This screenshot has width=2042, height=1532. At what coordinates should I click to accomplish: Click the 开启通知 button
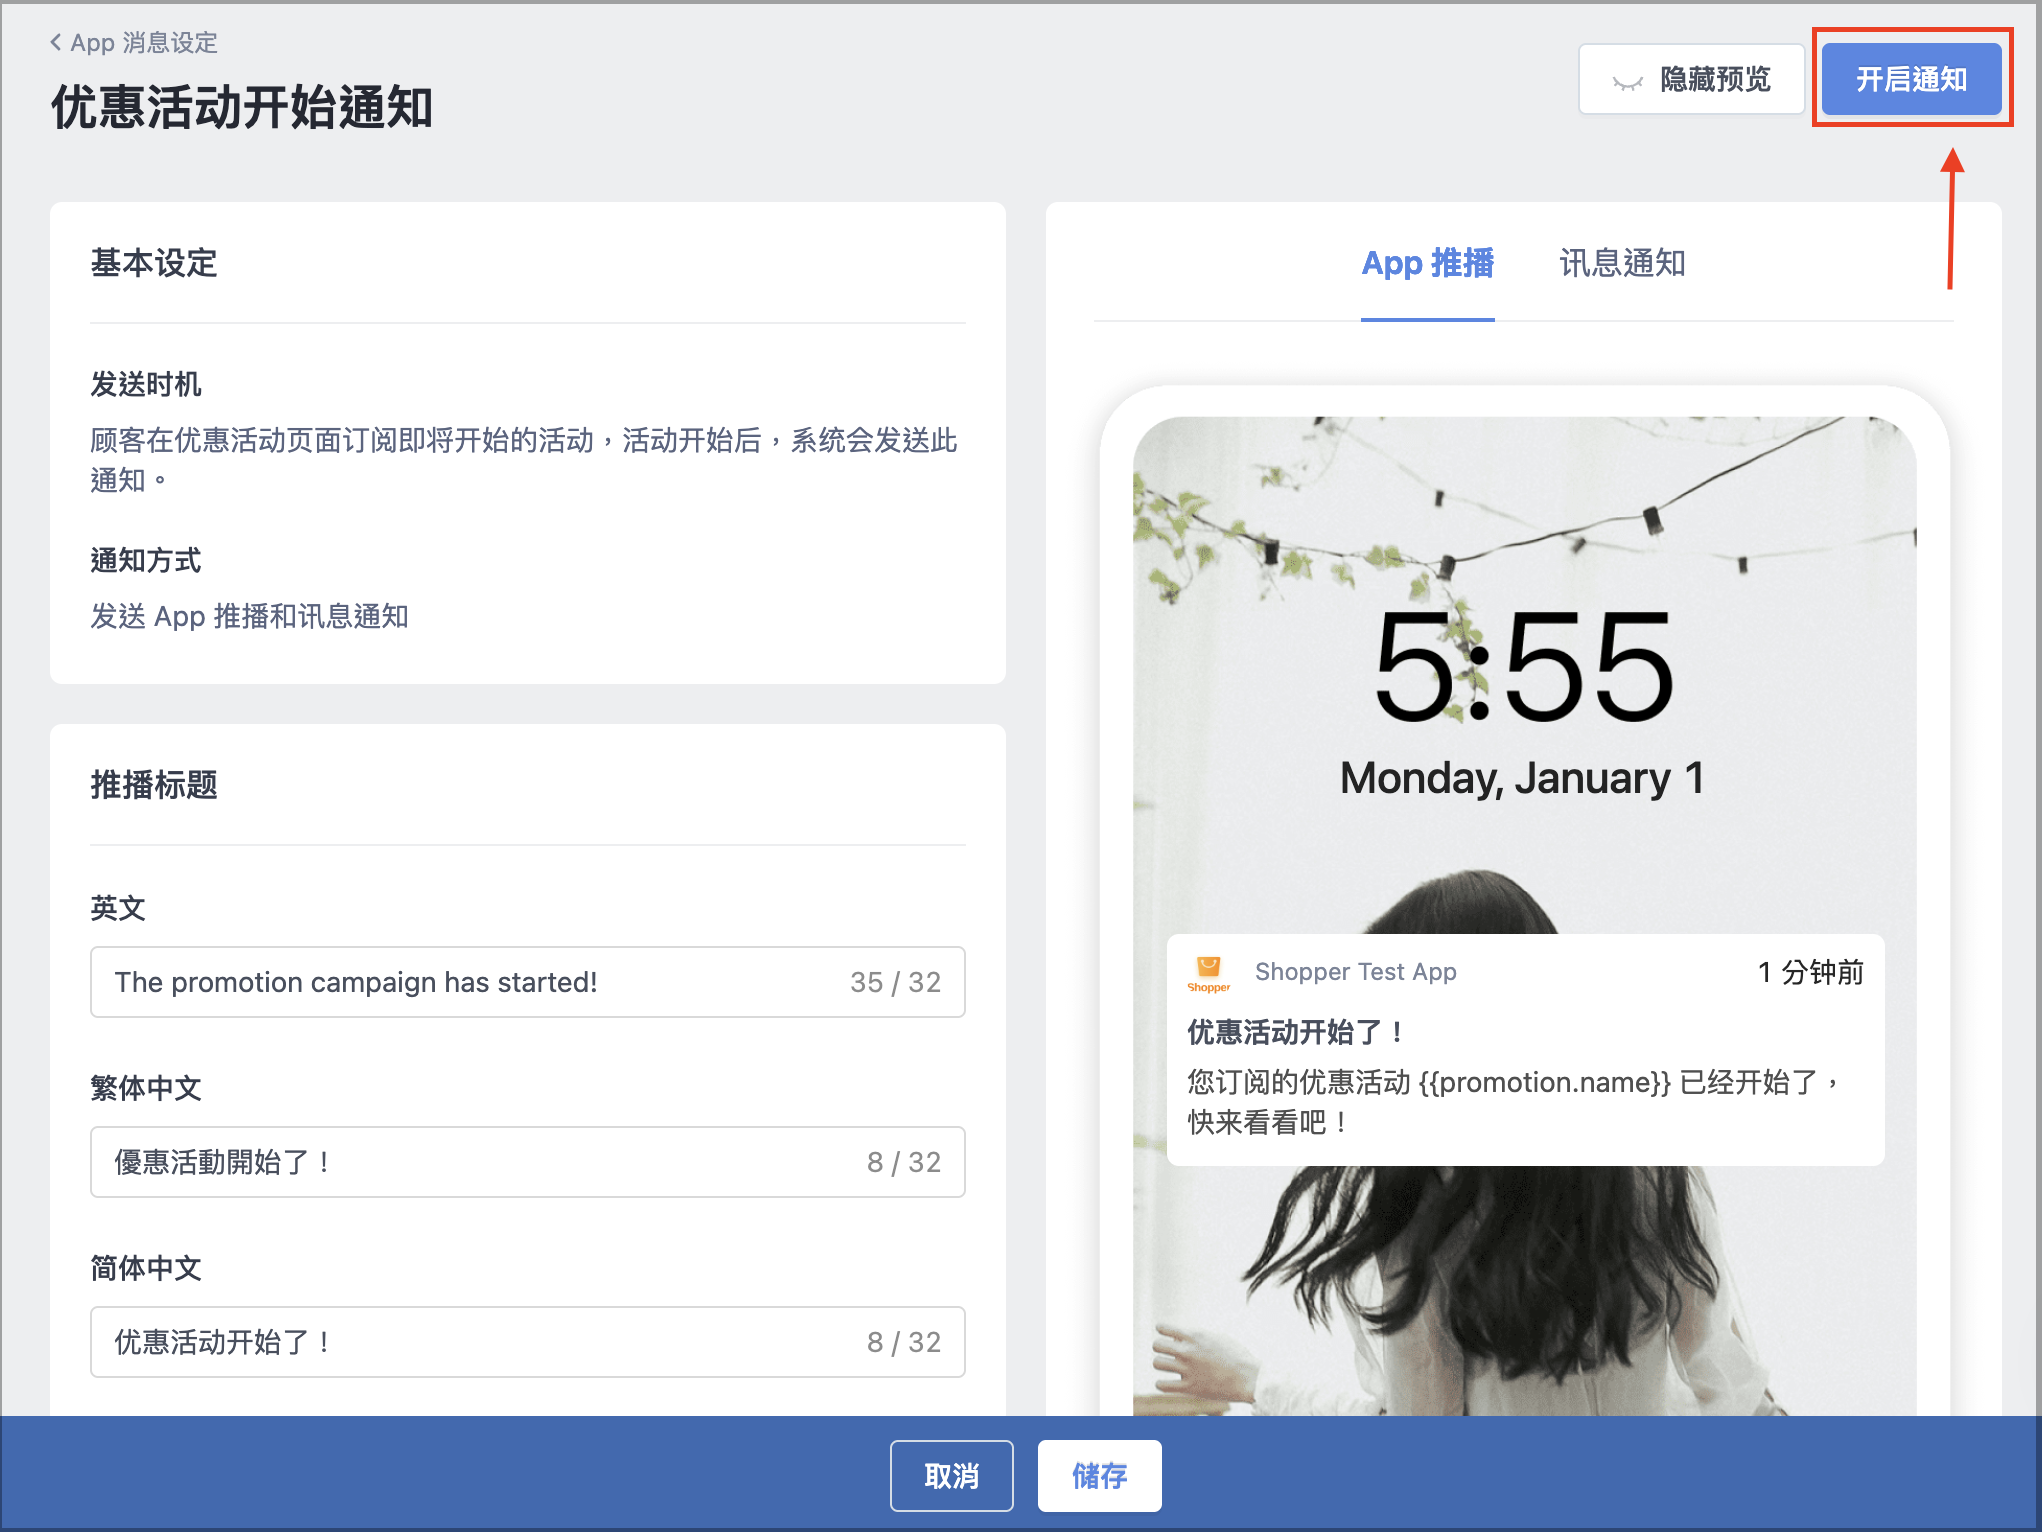pos(1911,79)
